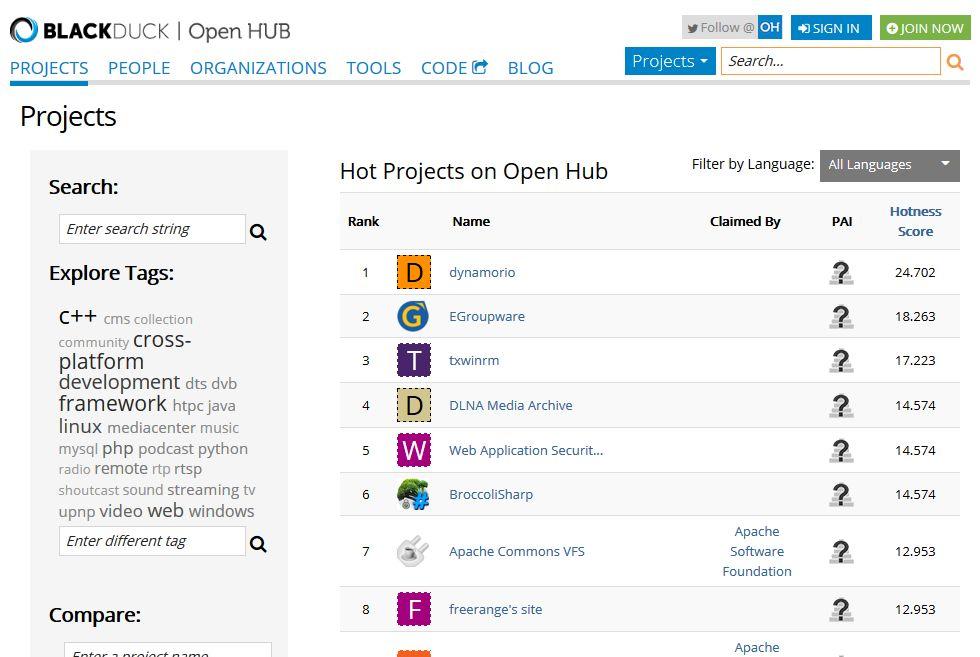Click the PAI question-mark icon for BroccoliSharp
Image resolution: width=980 pixels, height=657 pixels.
pos(841,495)
